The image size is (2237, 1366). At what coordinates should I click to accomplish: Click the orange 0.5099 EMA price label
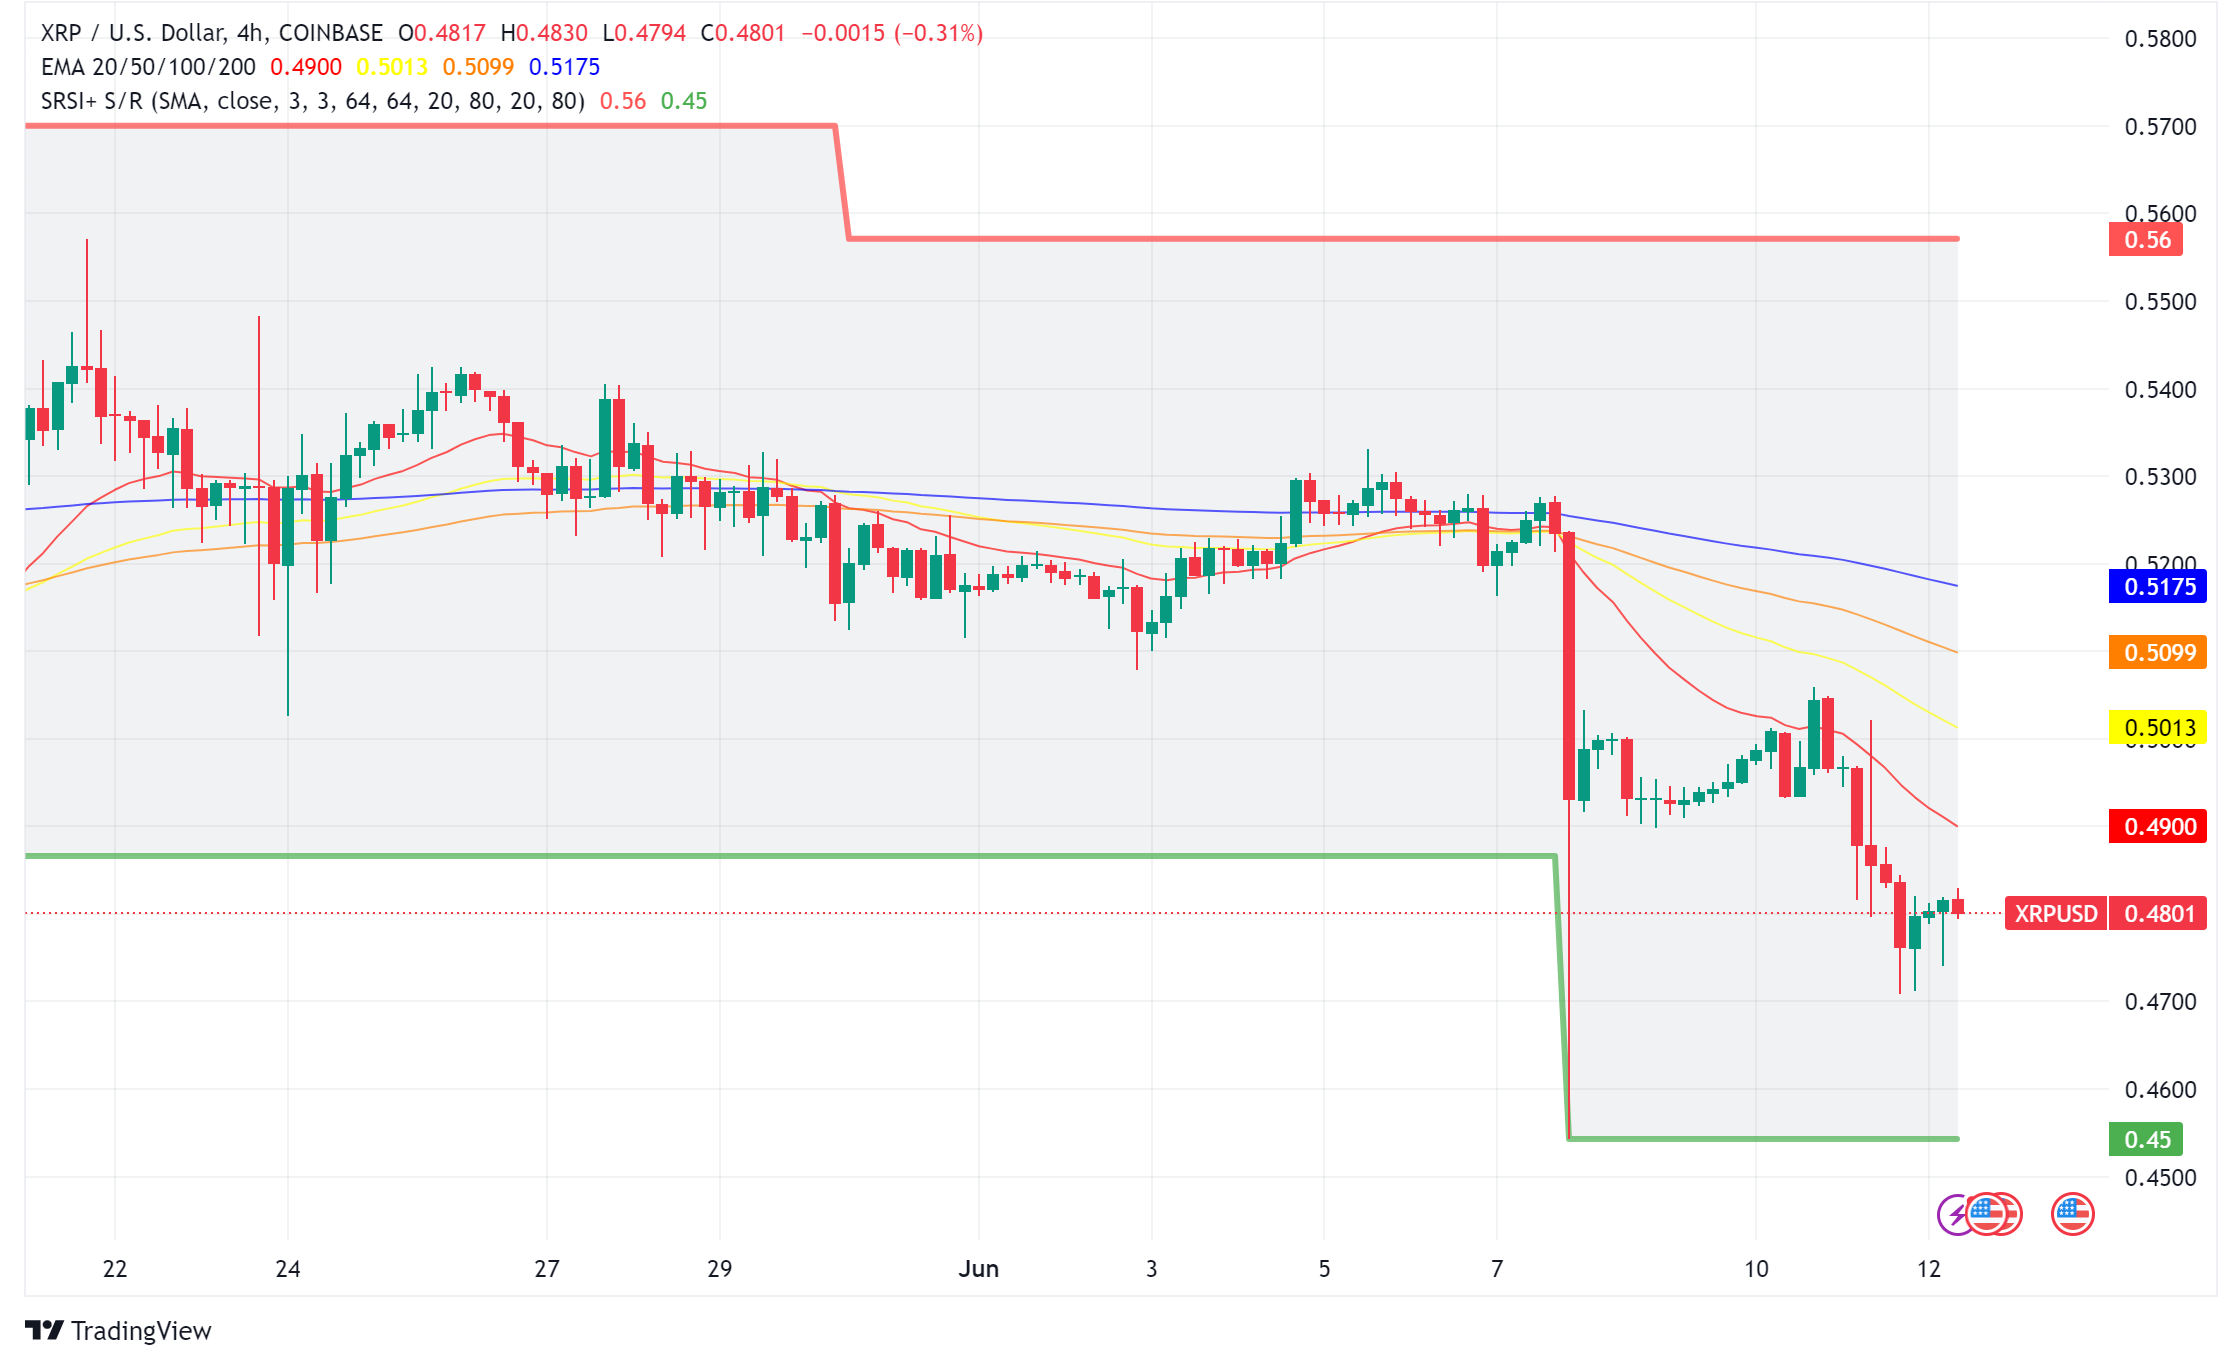(x=2156, y=652)
